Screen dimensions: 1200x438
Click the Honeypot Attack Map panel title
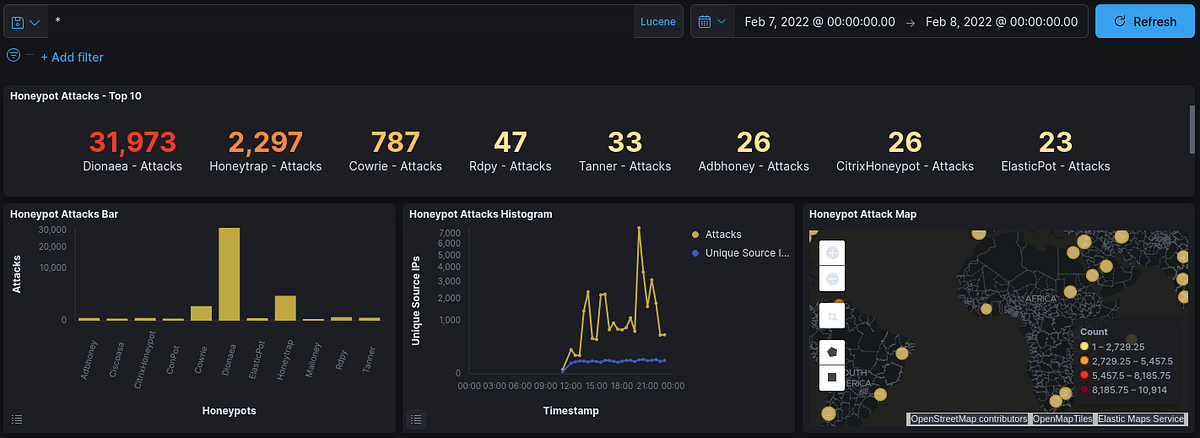pyautogui.click(x=862, y=214)
